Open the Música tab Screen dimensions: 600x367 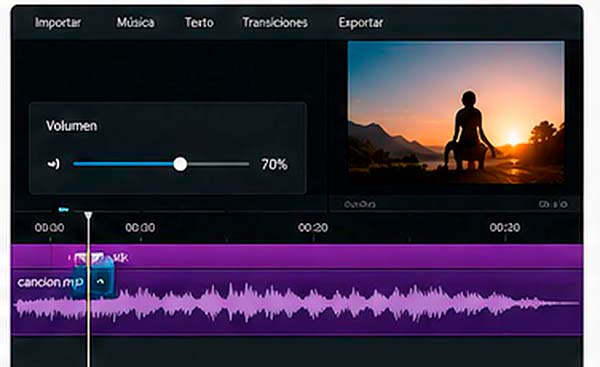tap(135, 23)
